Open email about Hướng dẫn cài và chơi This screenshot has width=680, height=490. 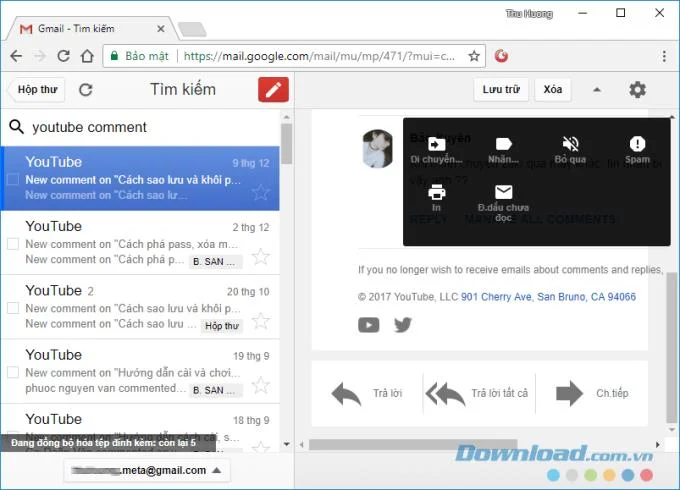(x=140, y=371)
